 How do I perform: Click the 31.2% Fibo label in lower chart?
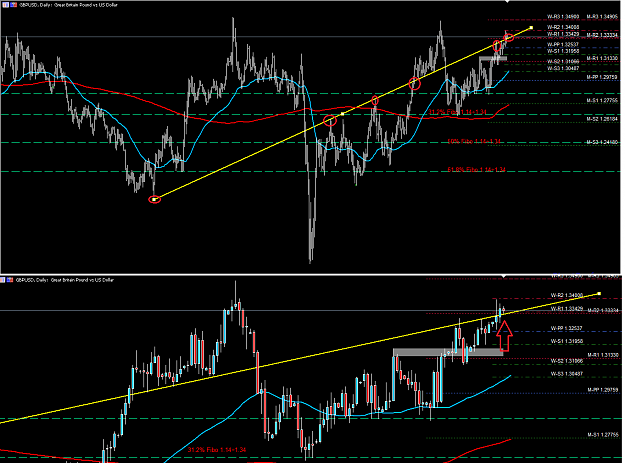[x=217, y=450]
